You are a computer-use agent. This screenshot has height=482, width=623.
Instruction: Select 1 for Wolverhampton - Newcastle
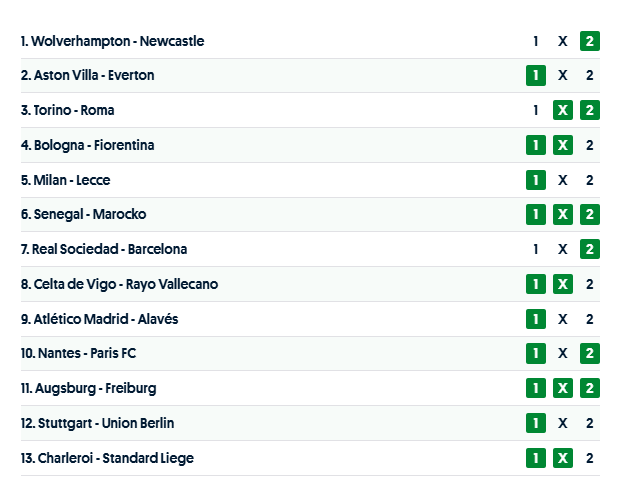pos(536,41)
